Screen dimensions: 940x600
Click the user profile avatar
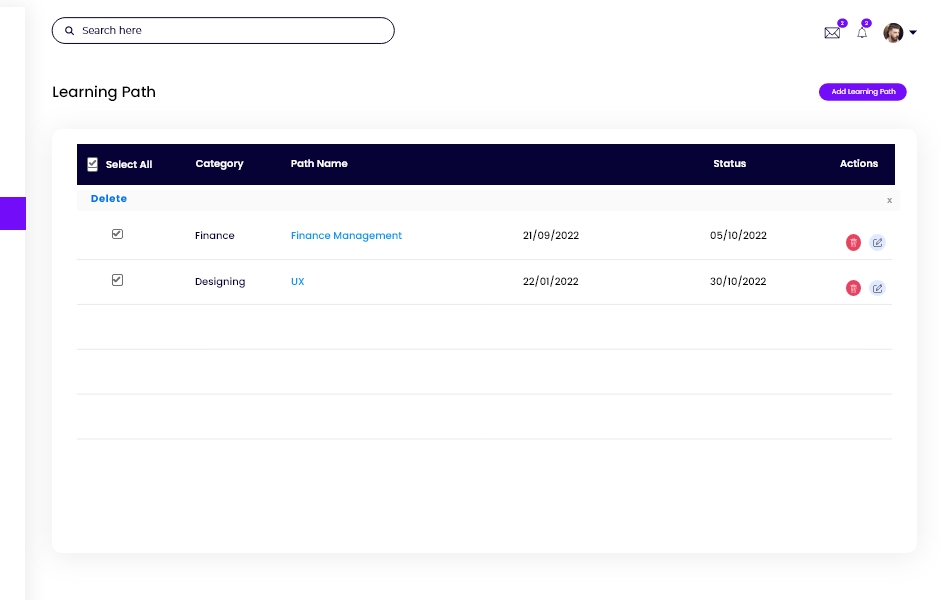pos(893,33)
